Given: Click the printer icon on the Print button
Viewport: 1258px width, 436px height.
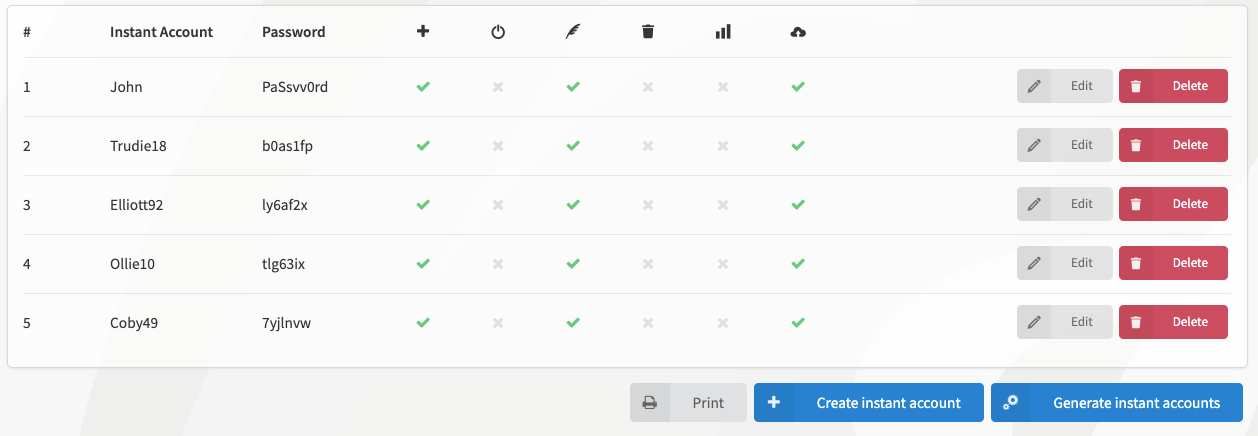Looking at the screenshot, I should (650, 403).
